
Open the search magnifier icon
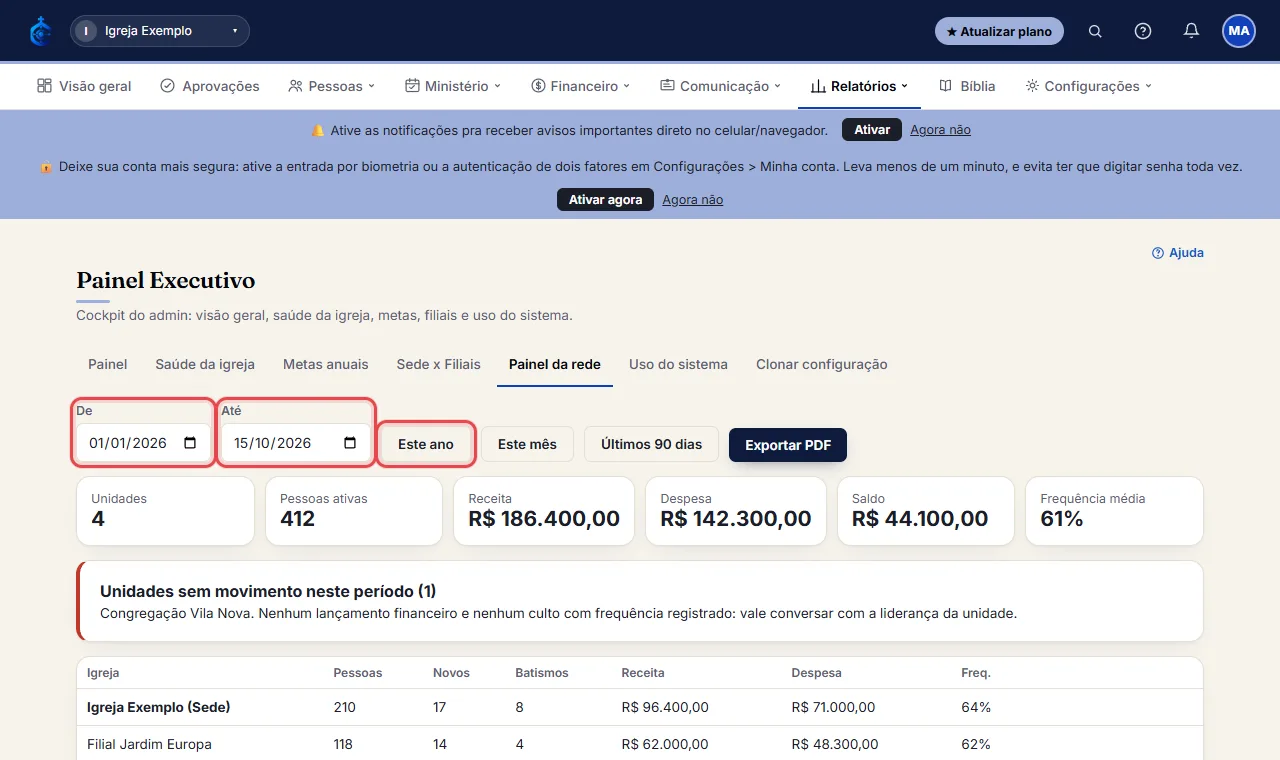[x=1095, y=31]
